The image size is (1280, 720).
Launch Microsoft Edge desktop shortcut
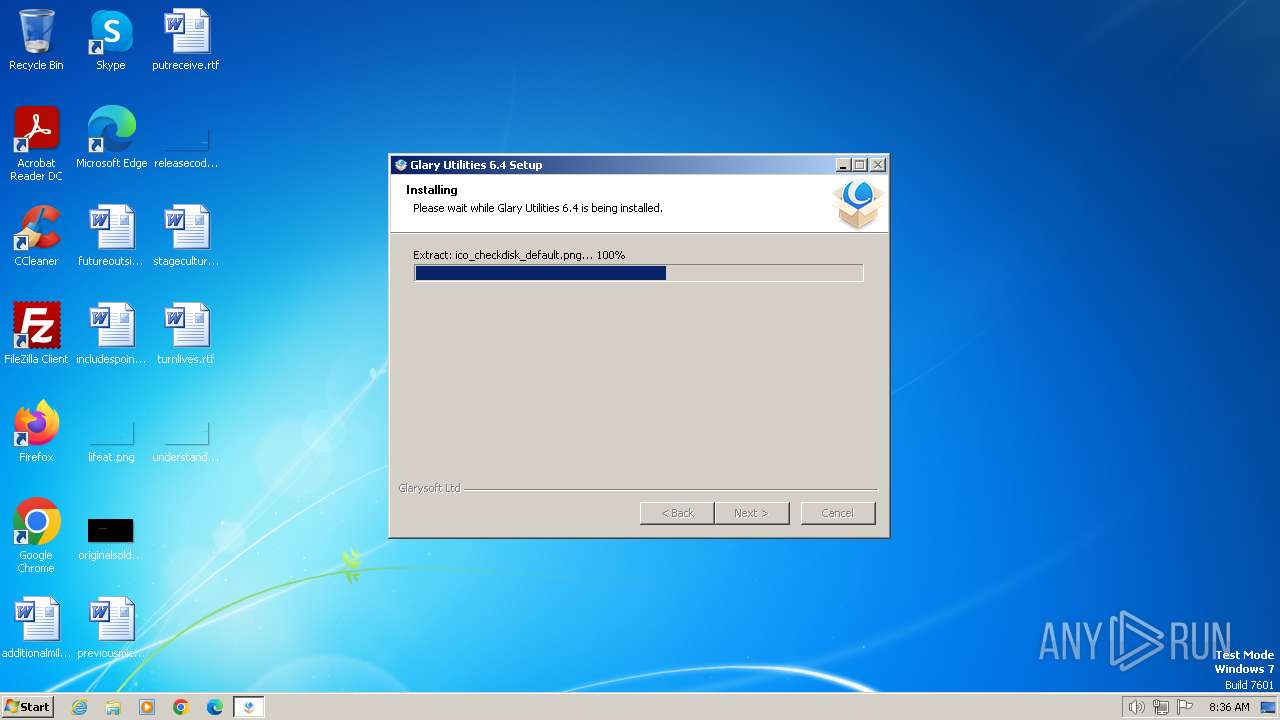coord(111,138)
